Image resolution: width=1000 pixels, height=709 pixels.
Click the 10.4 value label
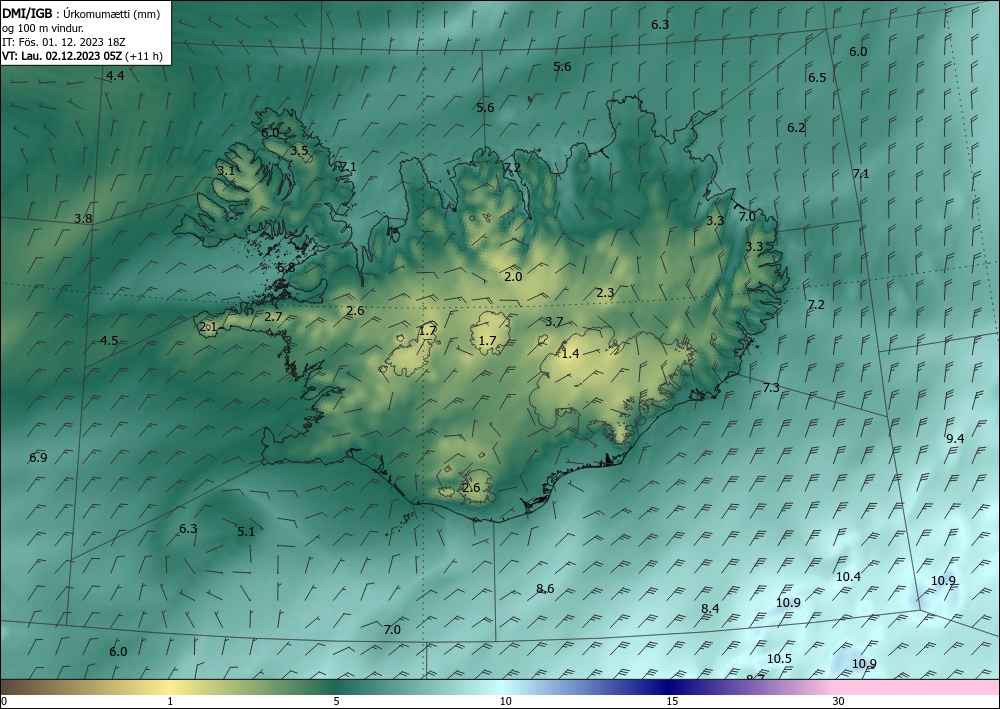pyautogui.click(x=848, y=576)
